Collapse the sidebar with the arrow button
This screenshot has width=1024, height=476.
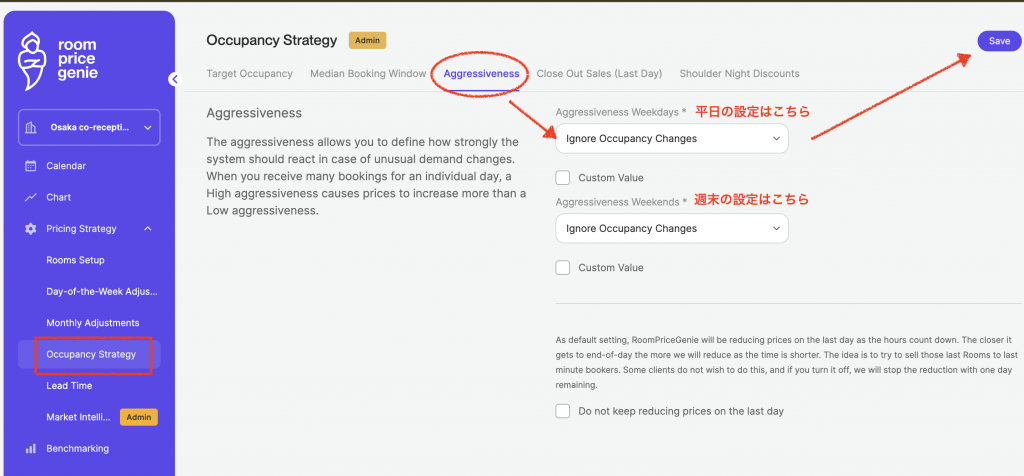tap(174, 79)
